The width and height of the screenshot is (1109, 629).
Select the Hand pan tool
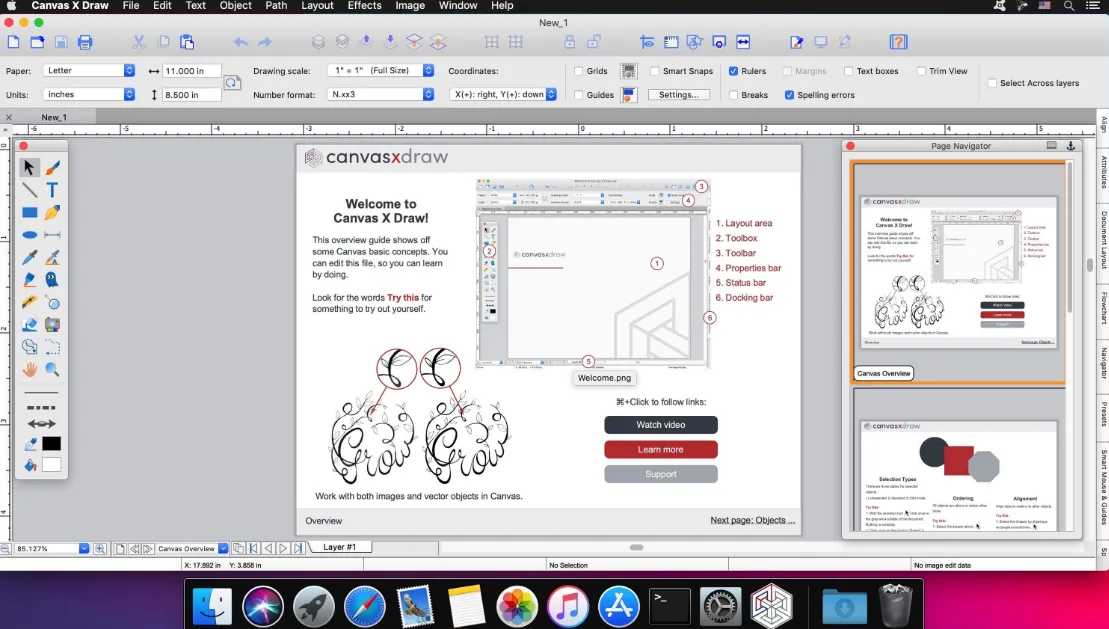pyautogui.click(x=29, y=369)
